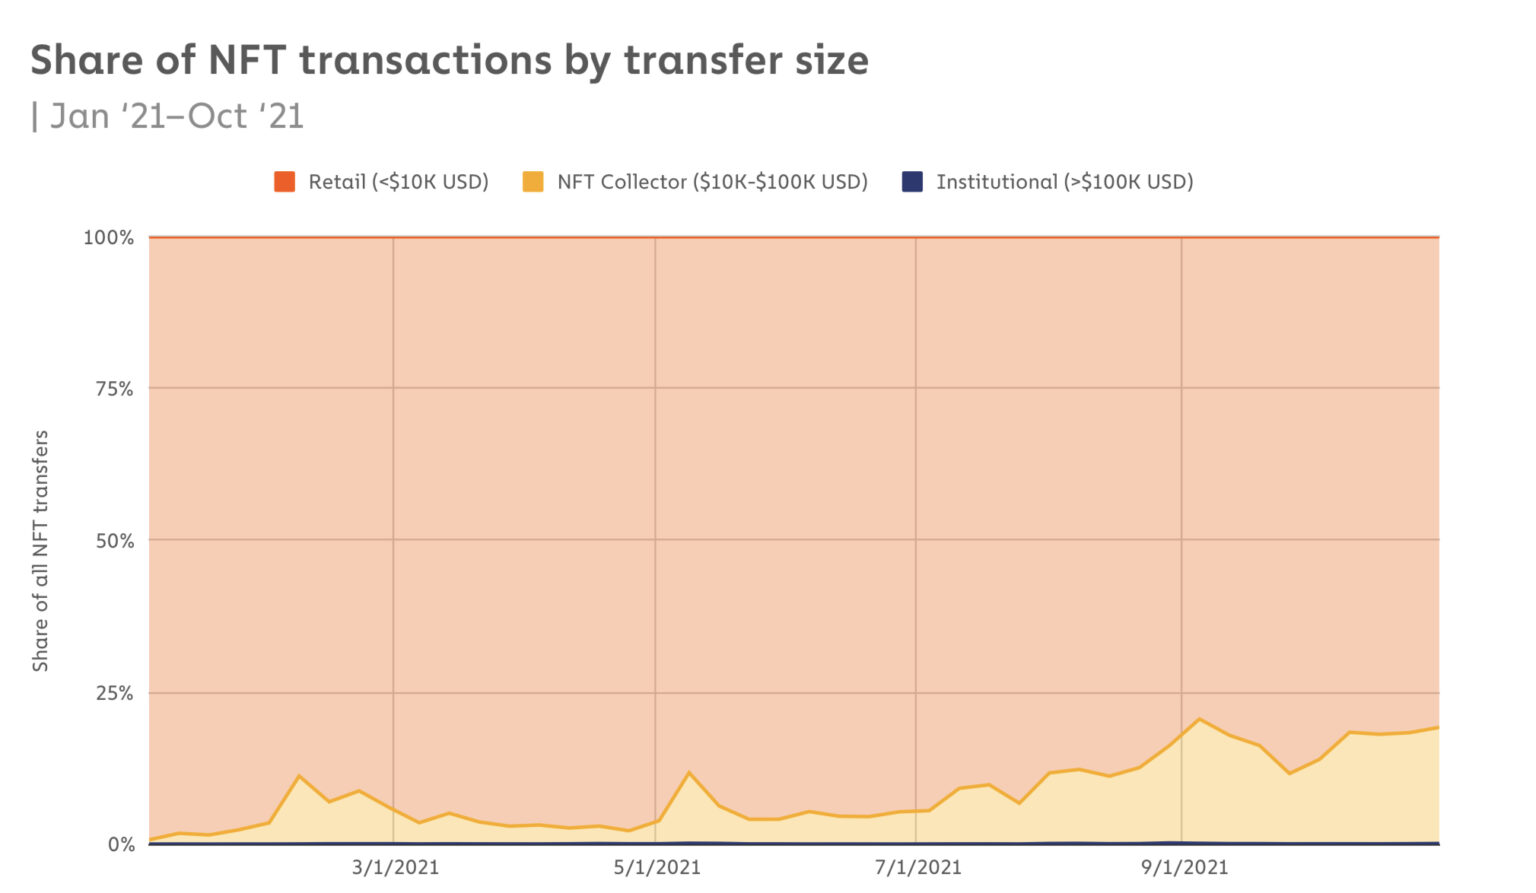Click the NFT Collector spike just after 5/1/2021

pos(689,773)
